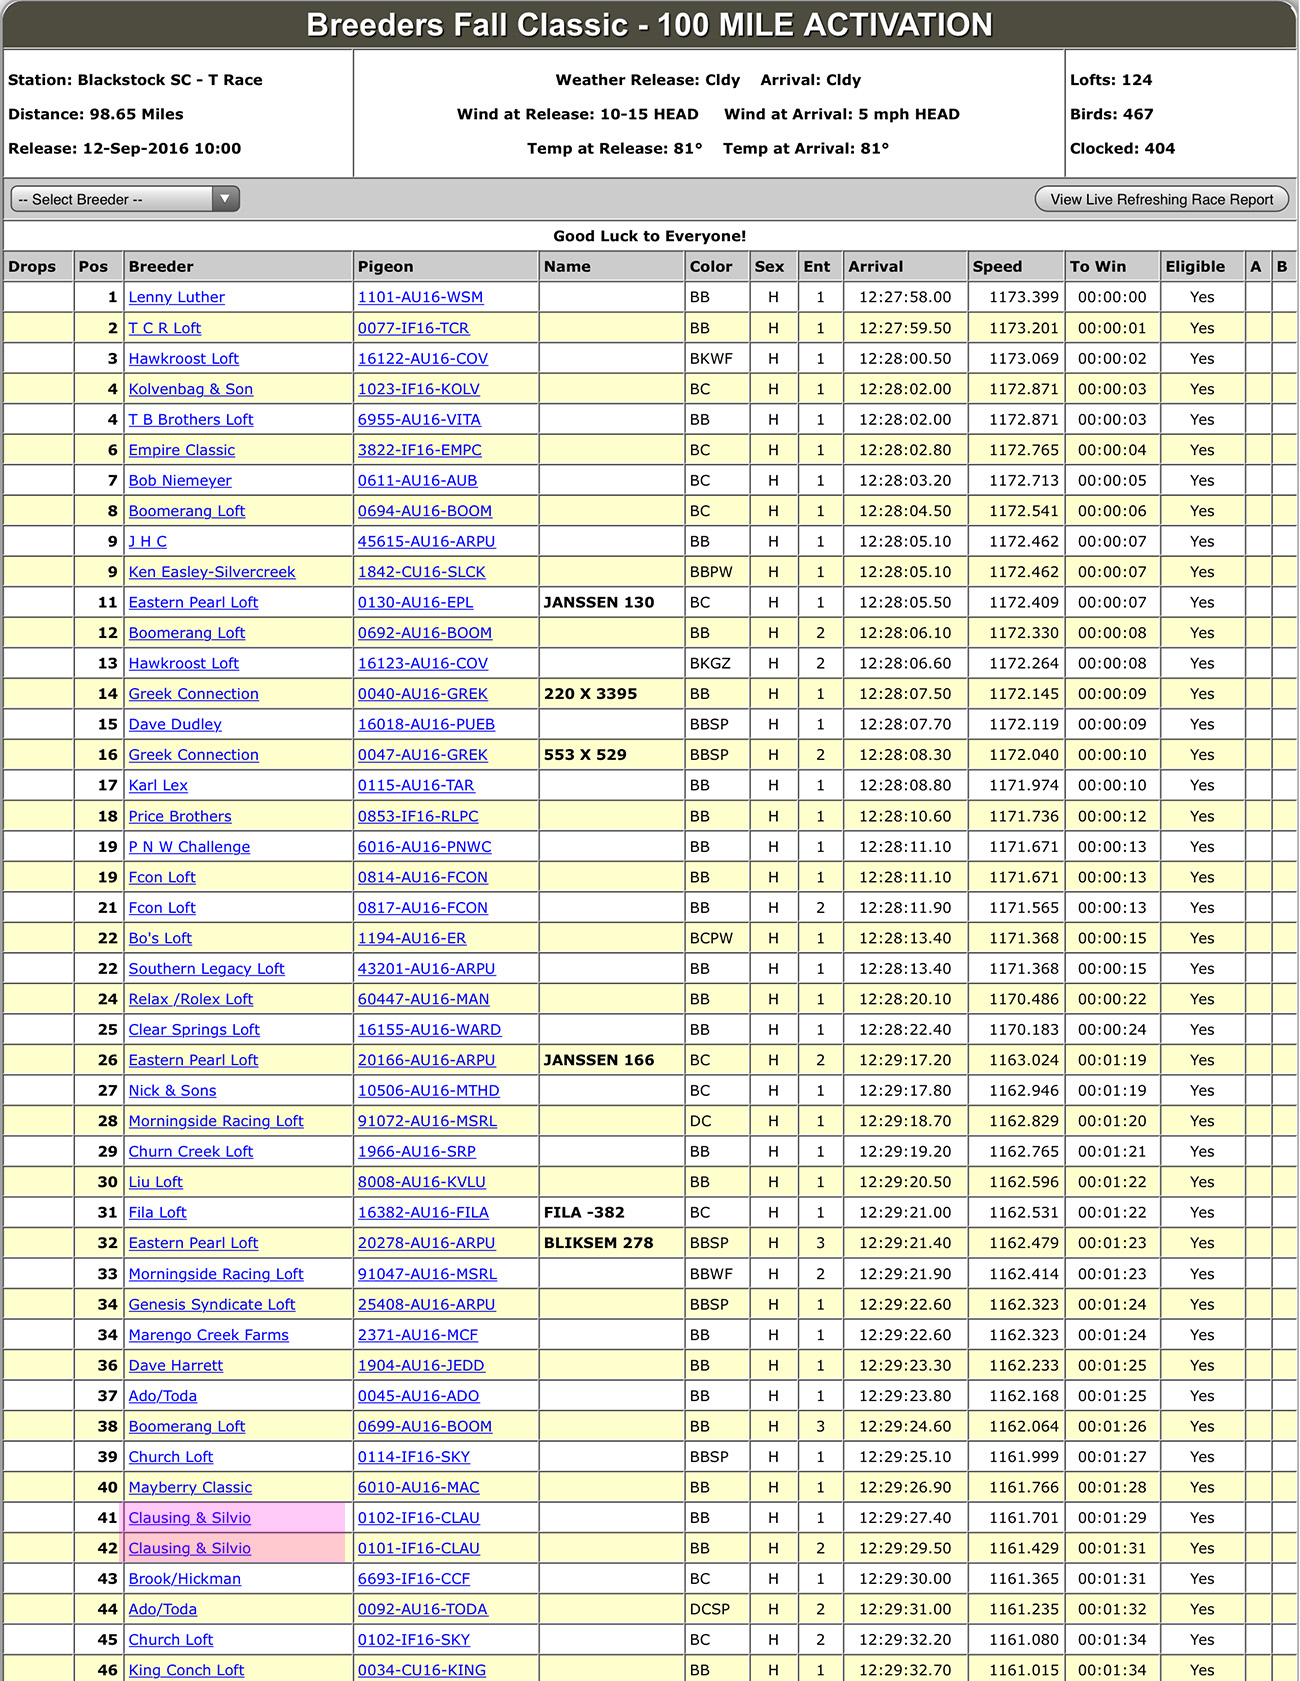The width and height of the screenshot is (1300, 1681).
Task: Open pigeon 0130-AU16-EPL link
Action: (415, 602)
